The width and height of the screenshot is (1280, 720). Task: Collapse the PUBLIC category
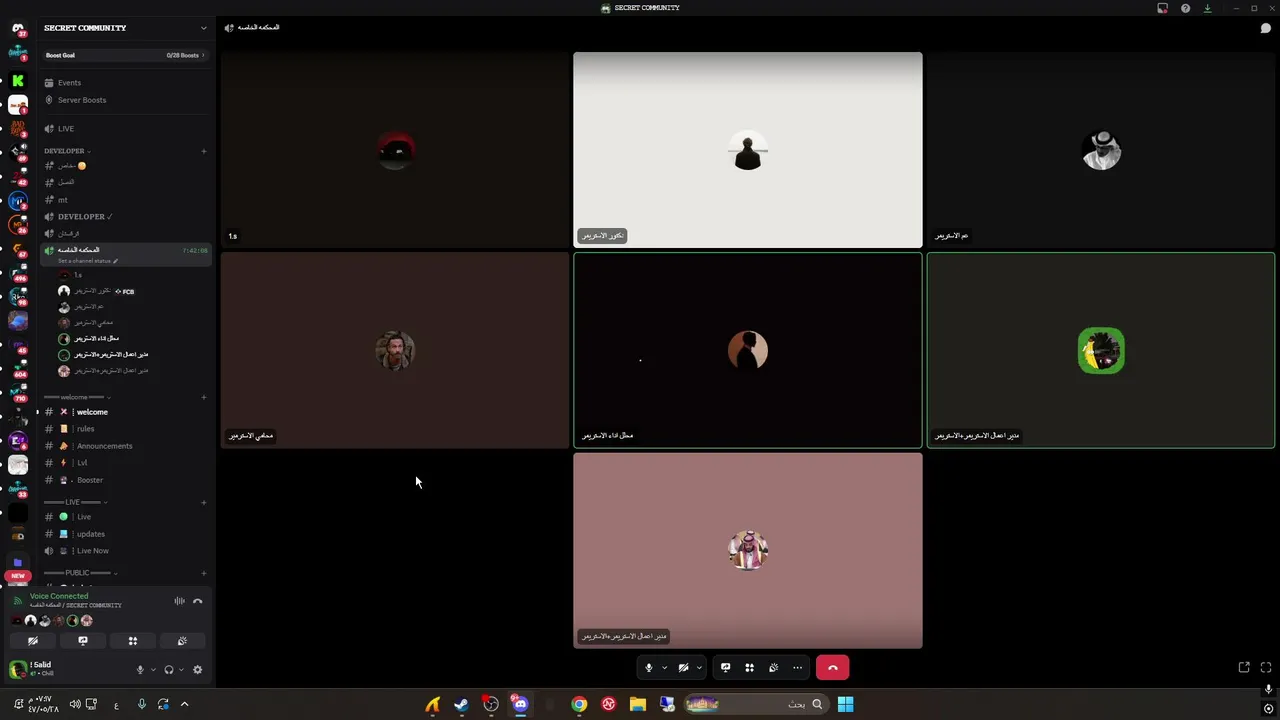(80, 573)
